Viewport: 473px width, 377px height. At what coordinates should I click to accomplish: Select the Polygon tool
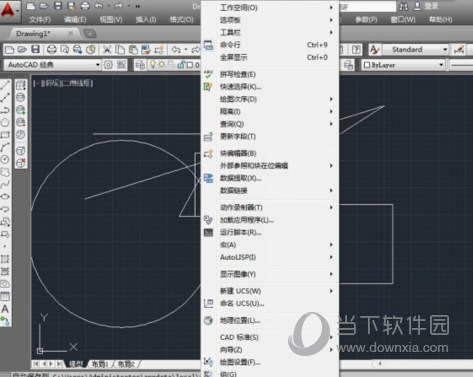[x=5, y=122]
